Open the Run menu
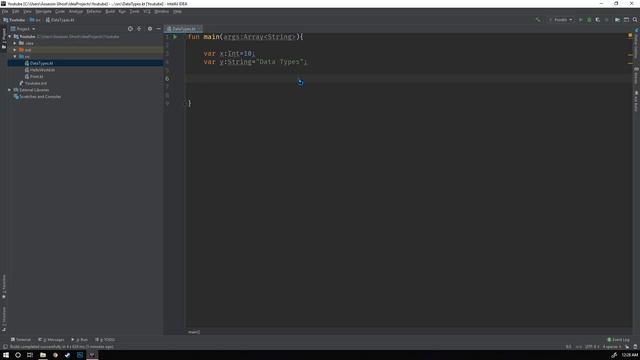This screenshot has width=640, height=360. (x=122, y=11)
